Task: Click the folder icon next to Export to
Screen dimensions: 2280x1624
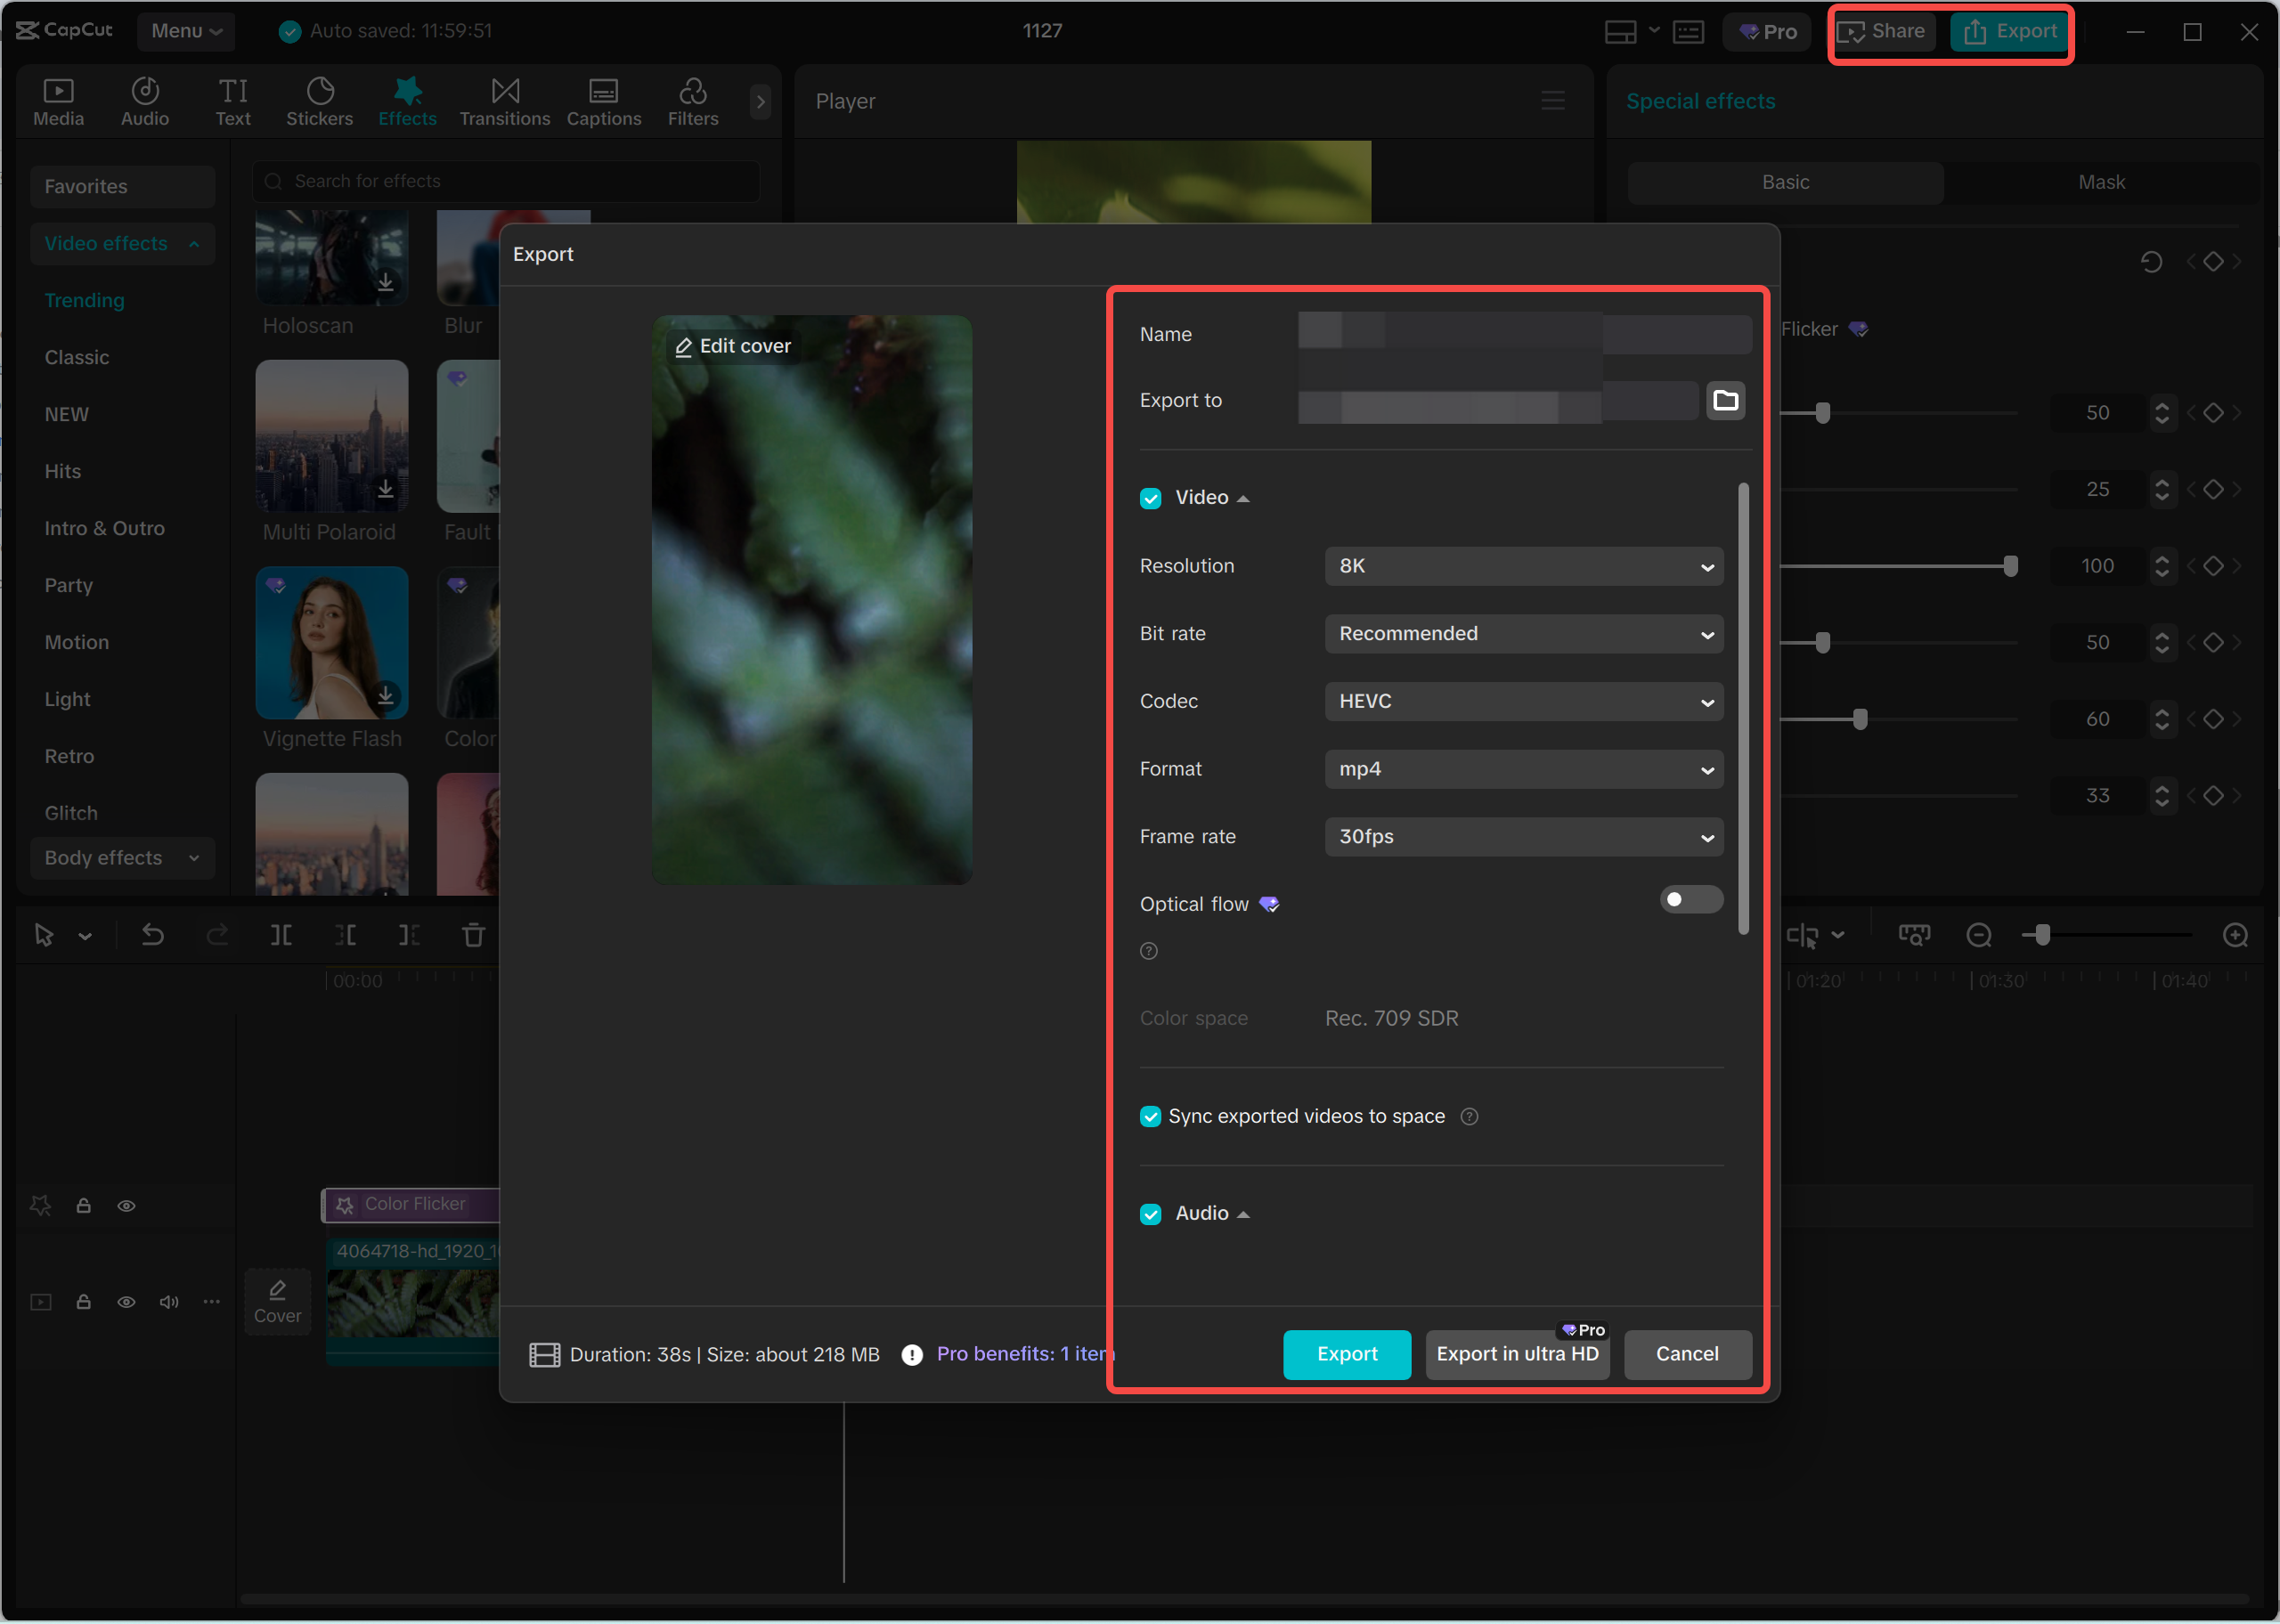Action: [1725, 401]
